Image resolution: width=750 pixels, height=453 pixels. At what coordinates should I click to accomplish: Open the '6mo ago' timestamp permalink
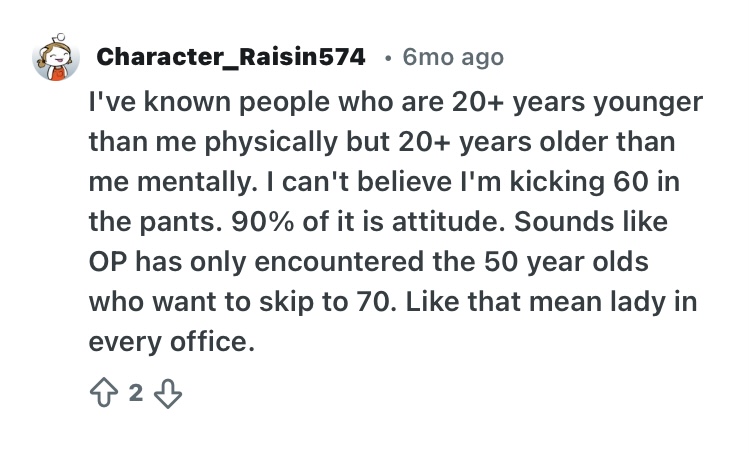[x=453, y=57]
